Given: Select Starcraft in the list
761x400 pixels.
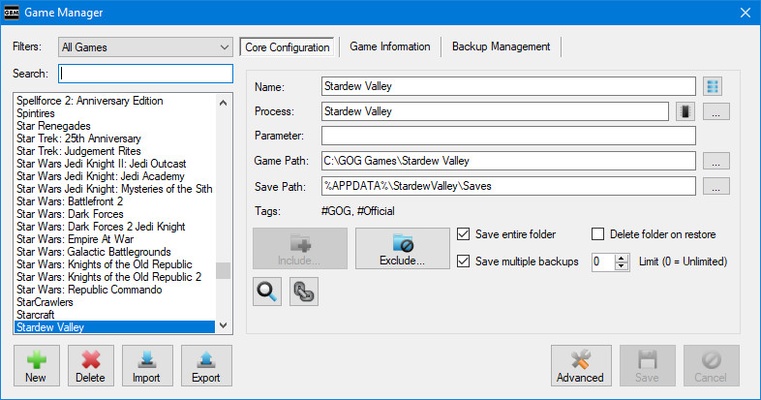Looking at the screenshot, I should (x=115, y=315).
